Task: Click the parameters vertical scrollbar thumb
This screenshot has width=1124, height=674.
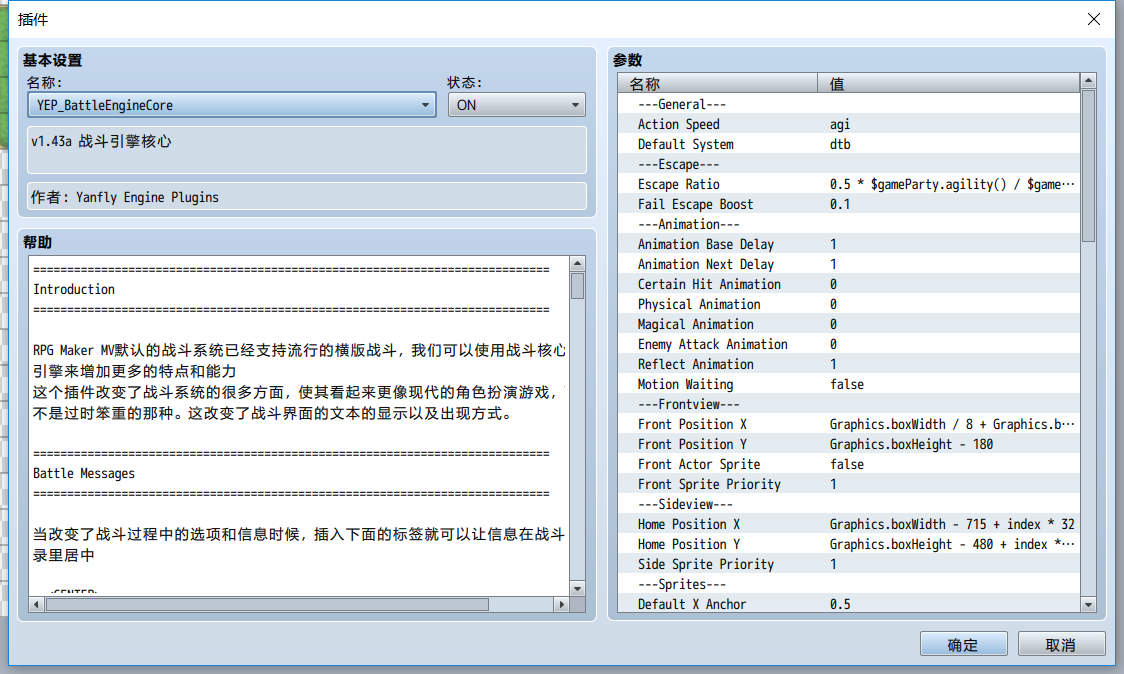Action: [x=1088, y=166]
